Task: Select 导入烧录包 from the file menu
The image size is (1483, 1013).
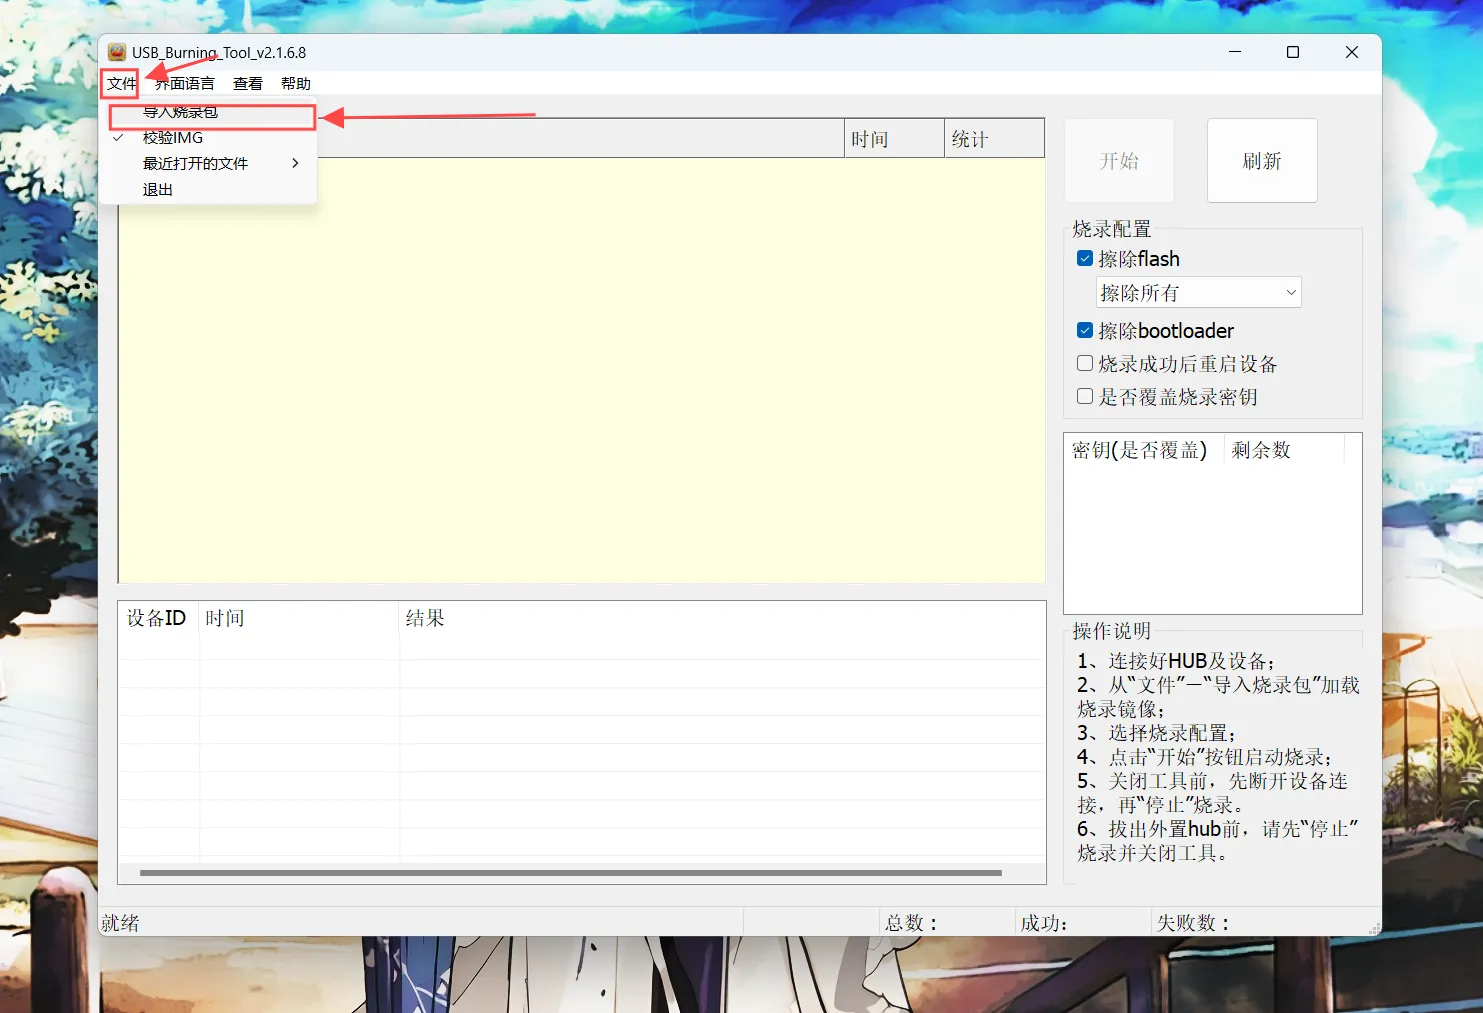Action: click(x=181, y=113)
